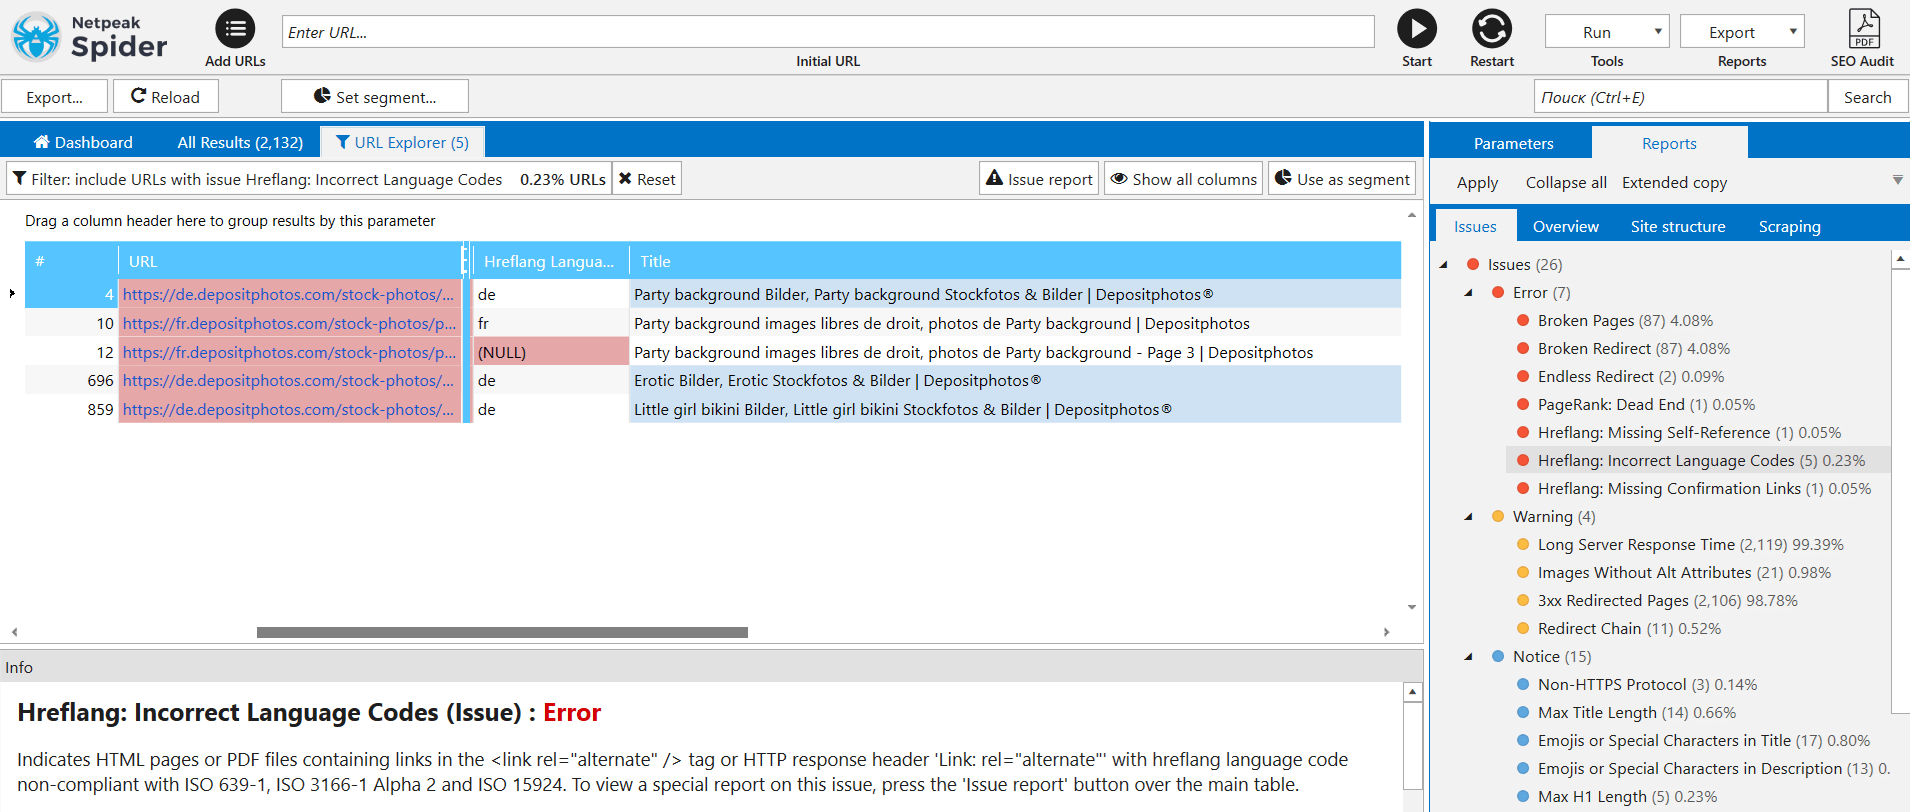Click the eye icon Show all columns

click(x=1184, y=179)
